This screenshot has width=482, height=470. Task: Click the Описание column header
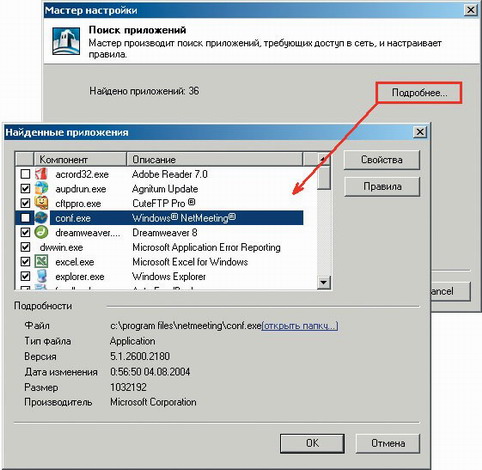click(x=215, y=159)
